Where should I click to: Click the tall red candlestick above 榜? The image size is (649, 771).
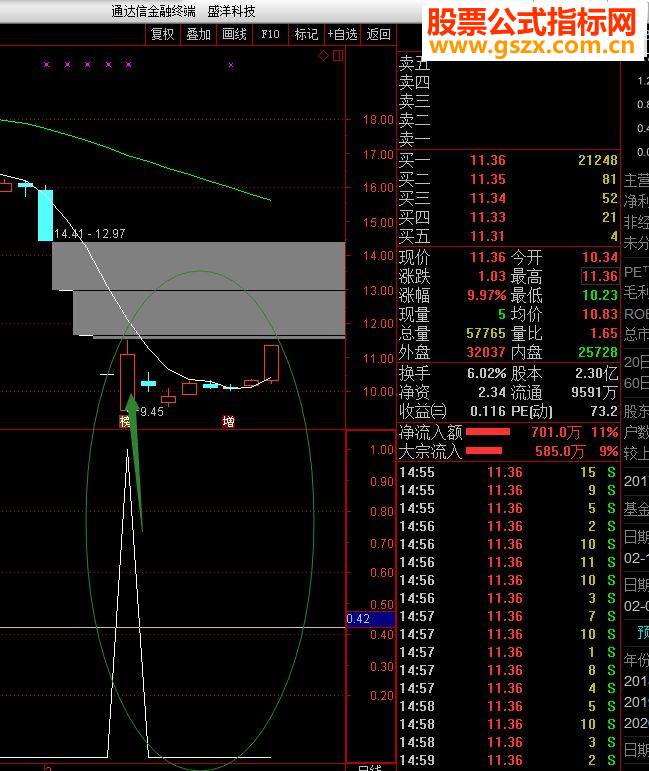(x=127, y=382)
